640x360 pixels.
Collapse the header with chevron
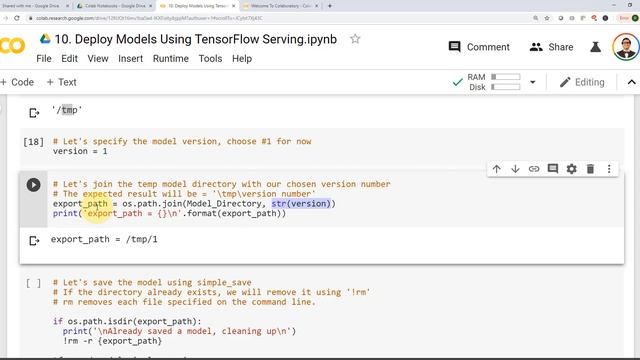[x=631, y=82]
